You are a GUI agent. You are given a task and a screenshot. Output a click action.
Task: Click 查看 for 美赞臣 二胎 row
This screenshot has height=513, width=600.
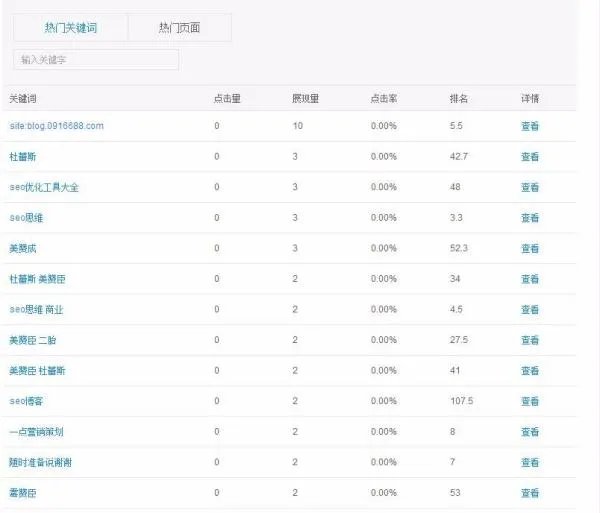click(530, 340)
